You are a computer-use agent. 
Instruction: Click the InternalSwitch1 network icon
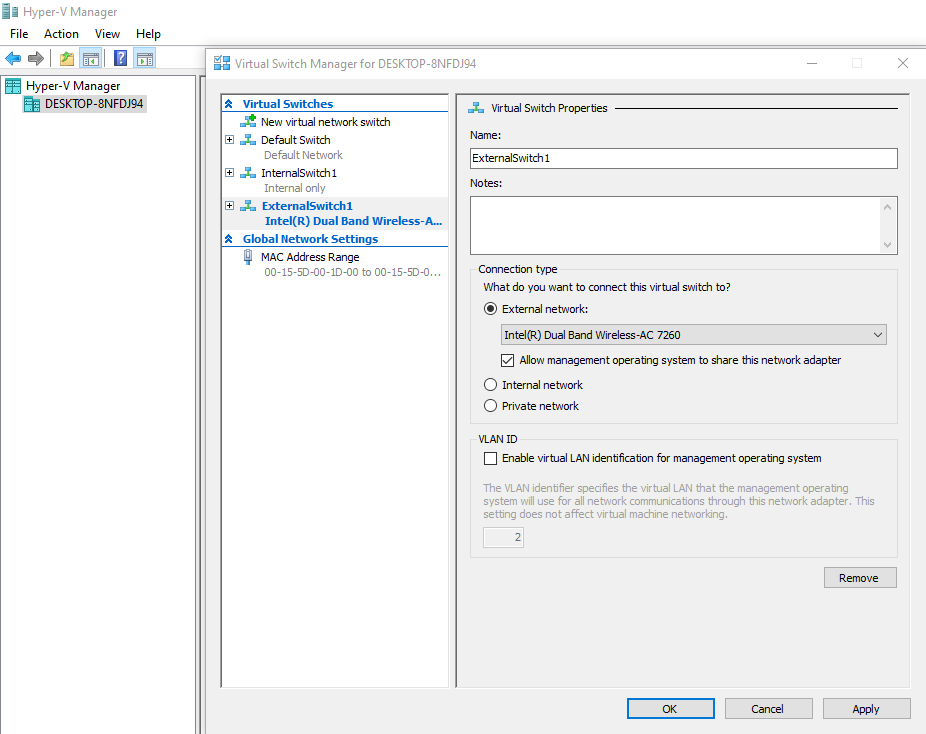coord(248,173)
